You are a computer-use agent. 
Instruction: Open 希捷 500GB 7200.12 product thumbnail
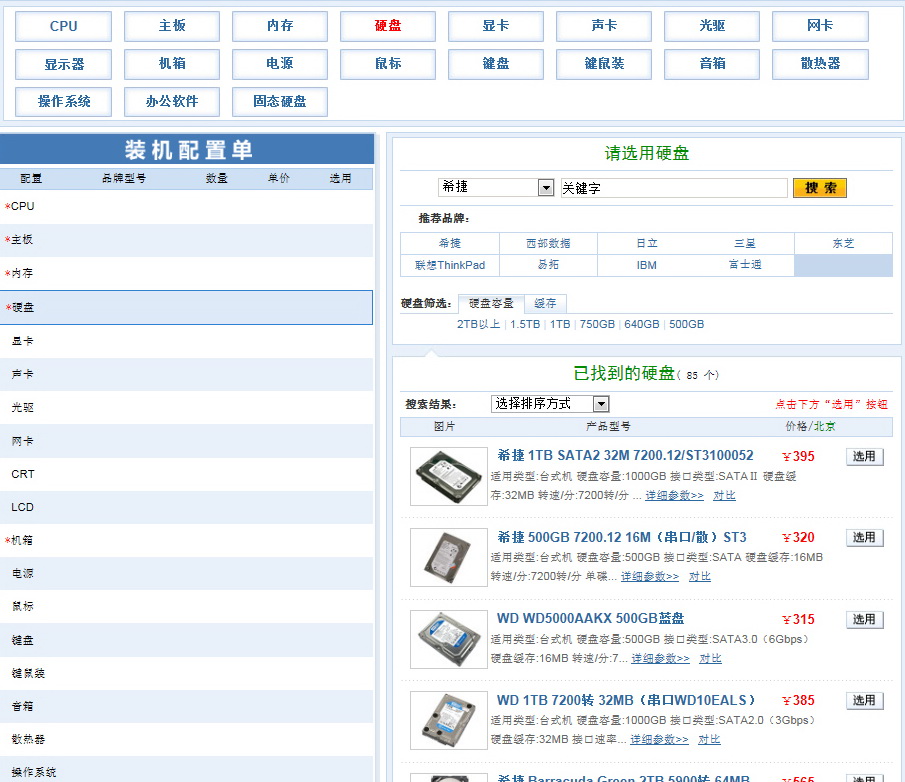449,557
